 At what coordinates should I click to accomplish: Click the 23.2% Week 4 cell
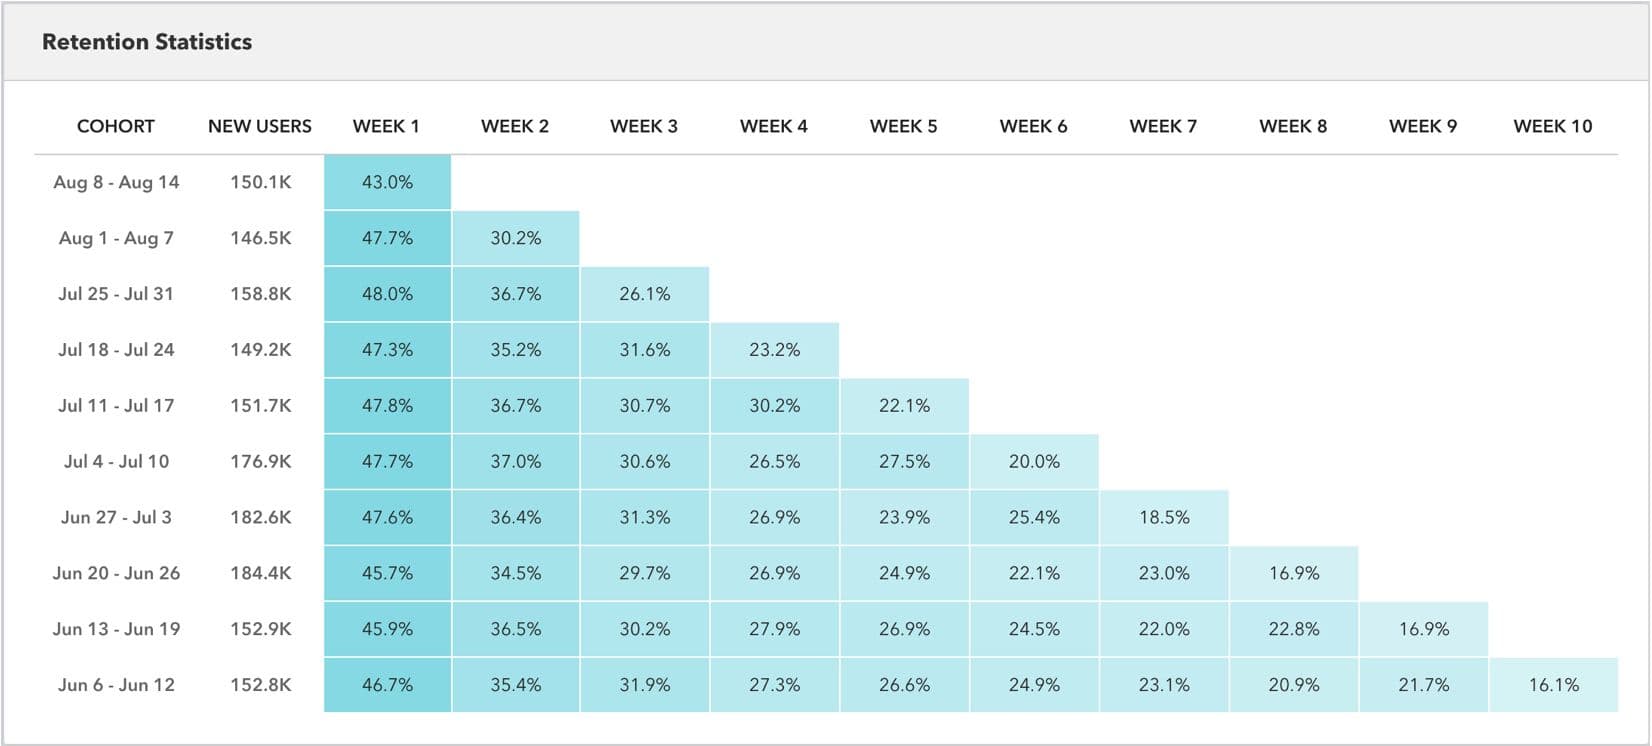tap(775, 350)
